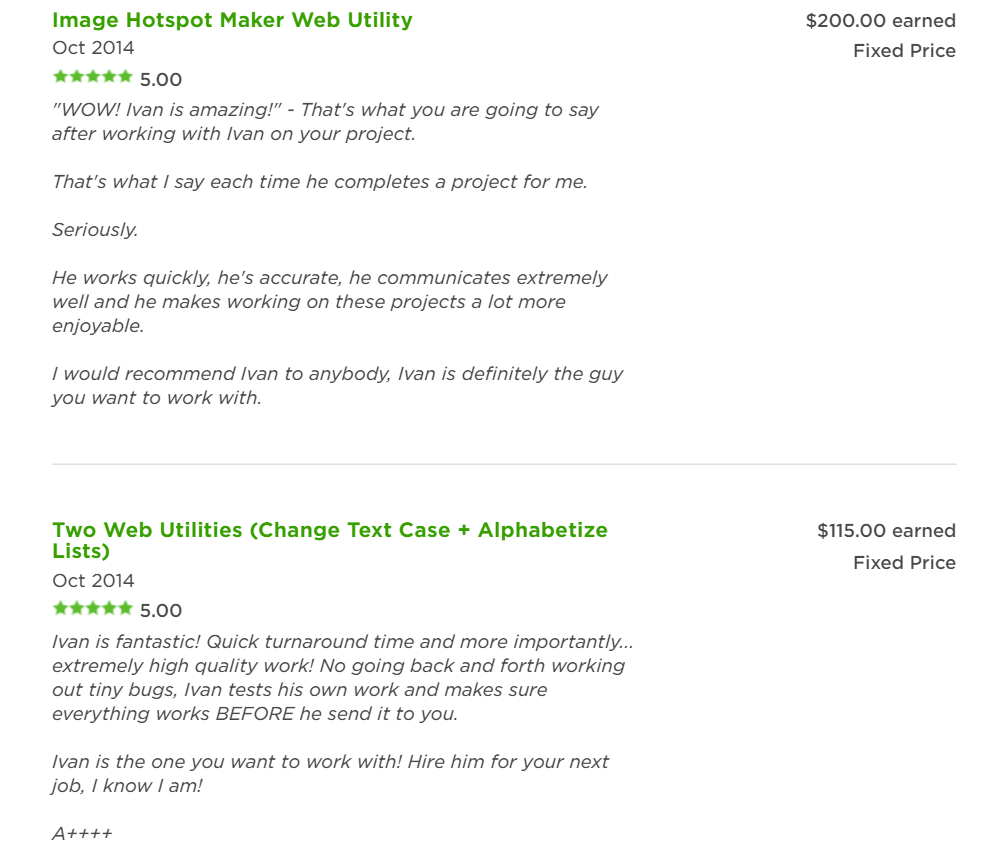1001x864 pixels.
Task: Click the star rating under Two Web Utilities
Action: coord(93,609)
